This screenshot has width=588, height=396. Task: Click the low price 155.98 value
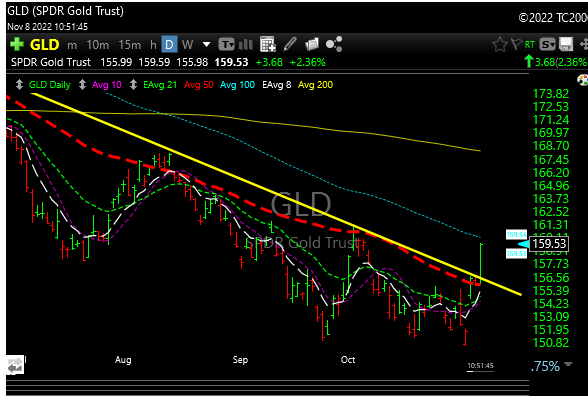[192, 62]
